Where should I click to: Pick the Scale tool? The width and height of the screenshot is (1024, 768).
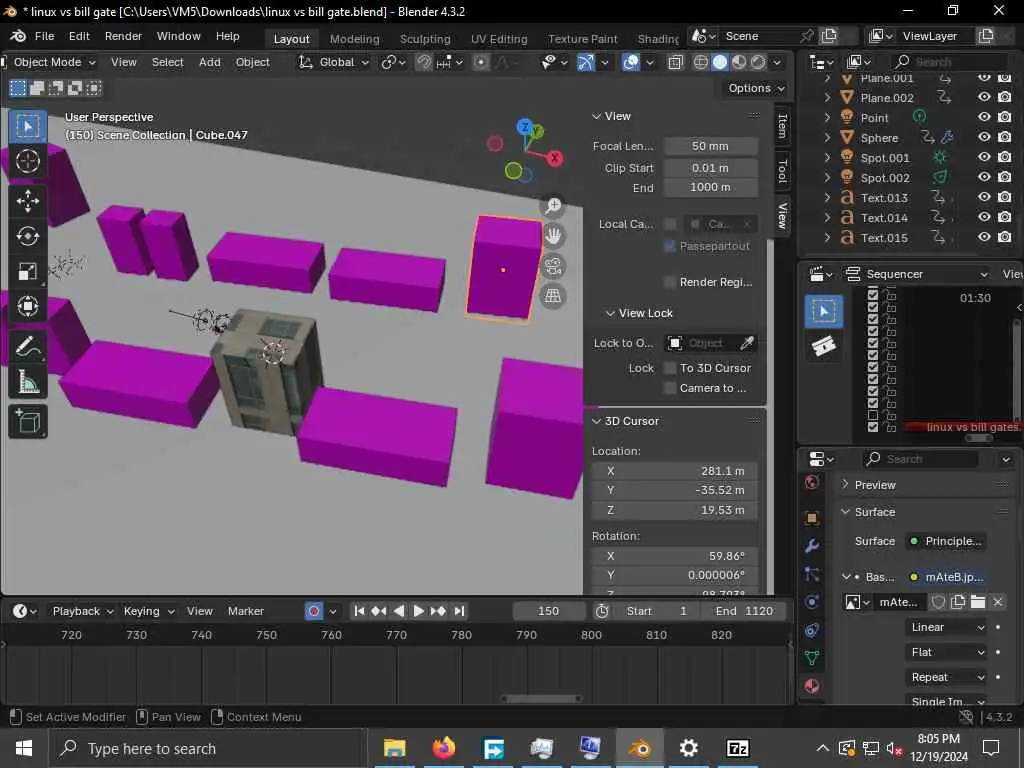(x=27, y=271)
